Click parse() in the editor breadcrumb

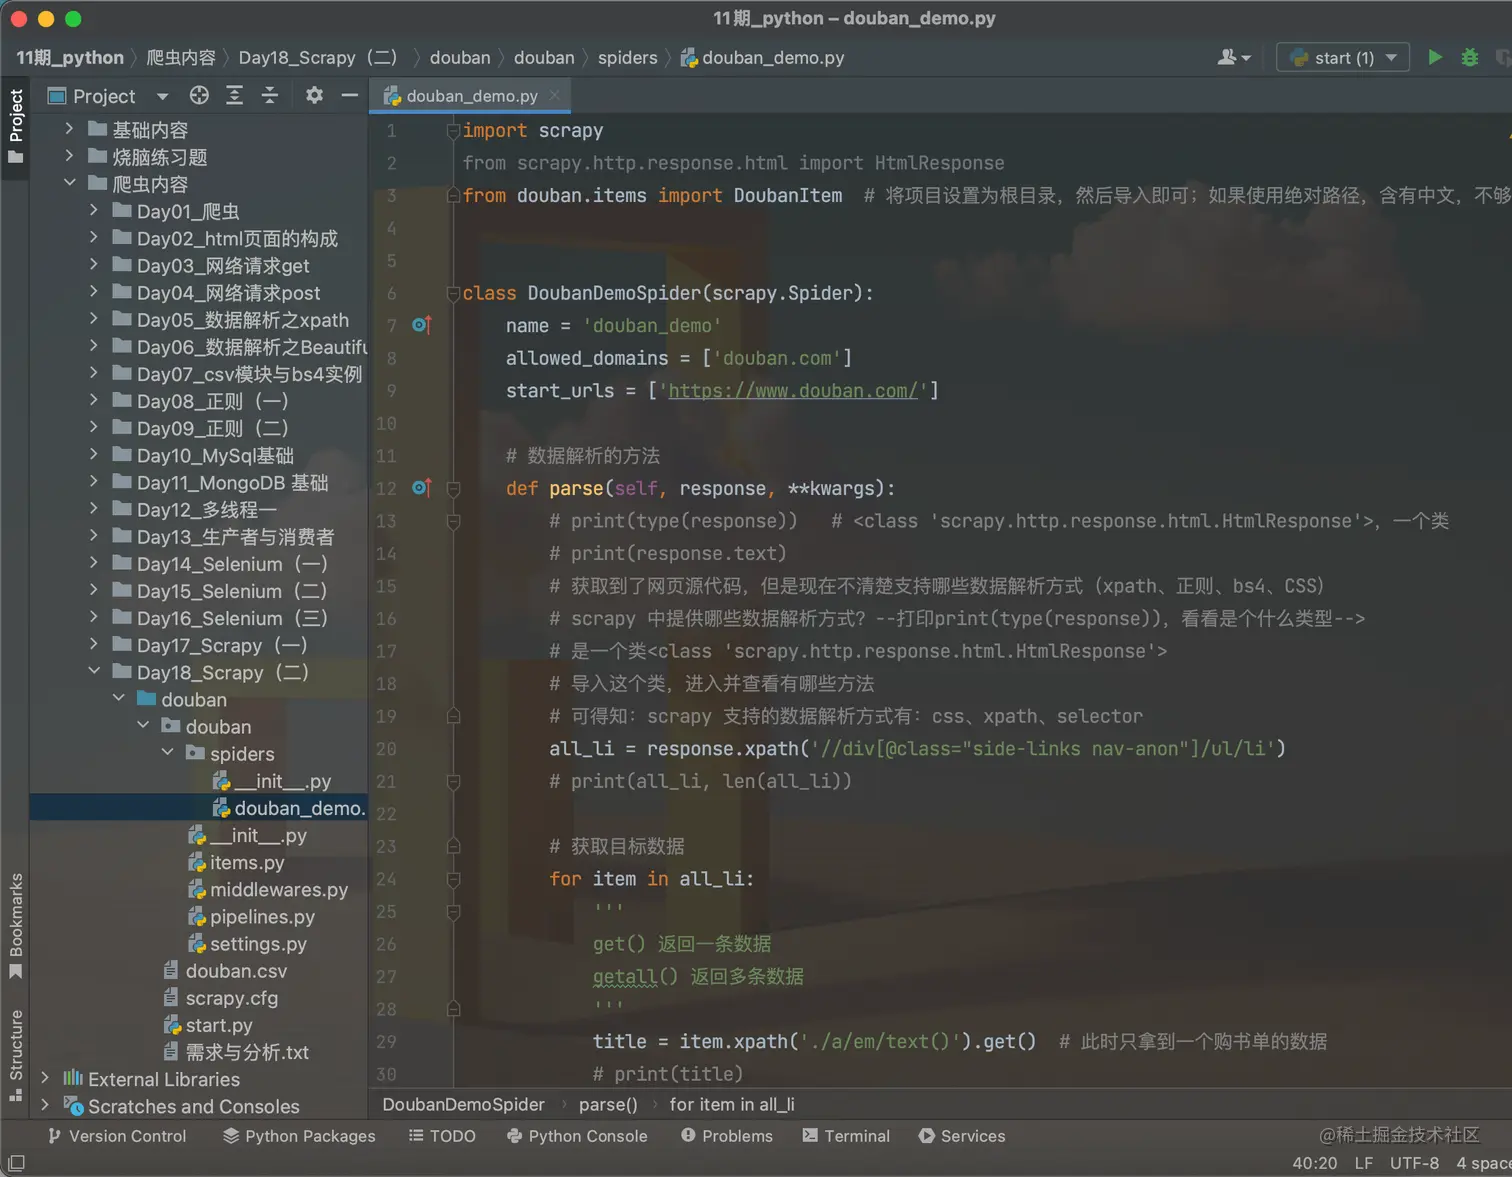pos(608,1104)
